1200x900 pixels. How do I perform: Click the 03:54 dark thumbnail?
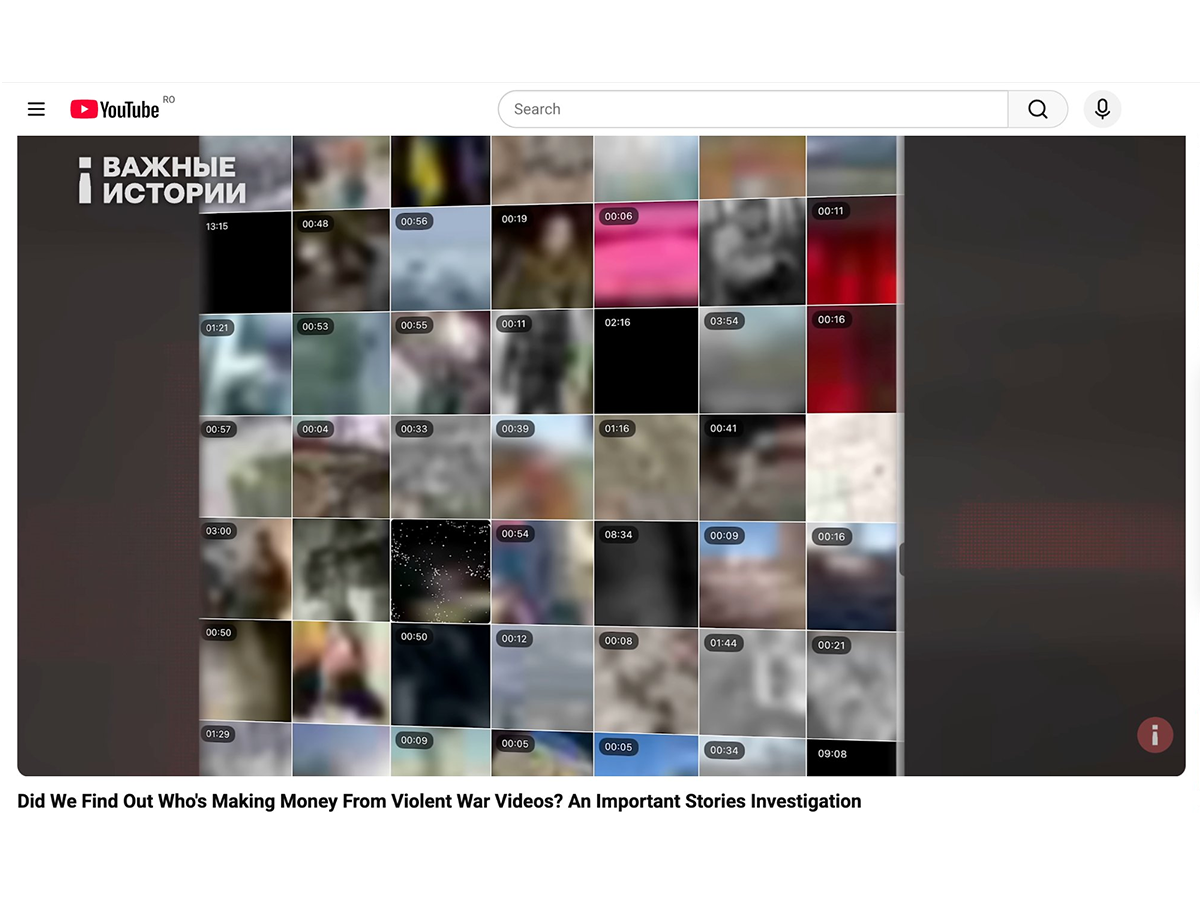751,360
